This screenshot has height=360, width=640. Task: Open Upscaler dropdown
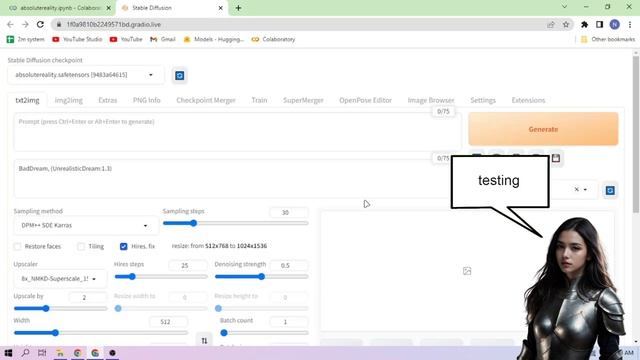(60, 279)
